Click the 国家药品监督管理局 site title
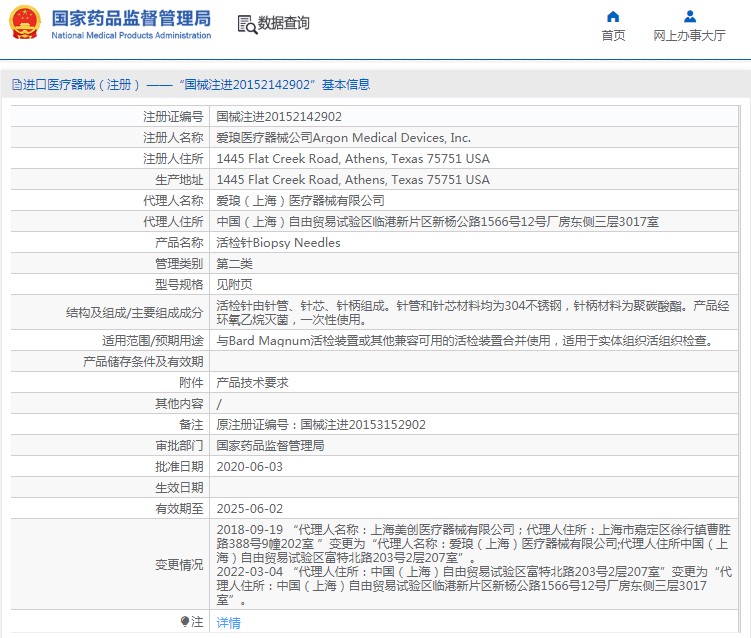 pyautogui.click(x=130, y=19)
